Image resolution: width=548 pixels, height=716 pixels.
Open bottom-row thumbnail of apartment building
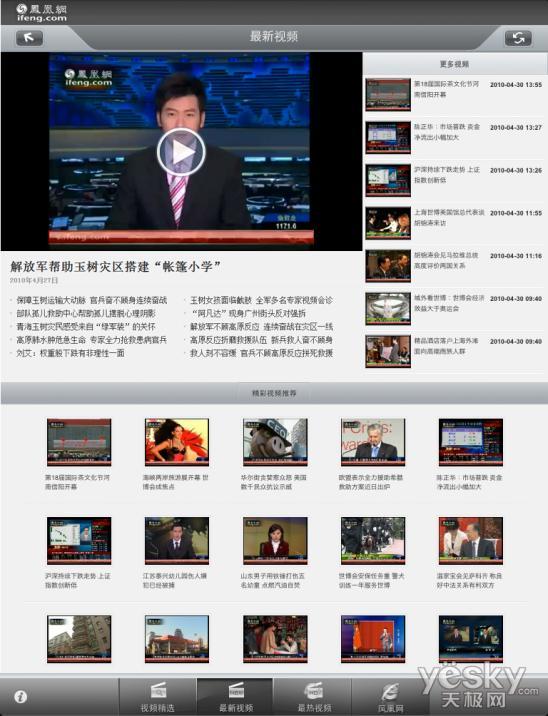[79, 639]
